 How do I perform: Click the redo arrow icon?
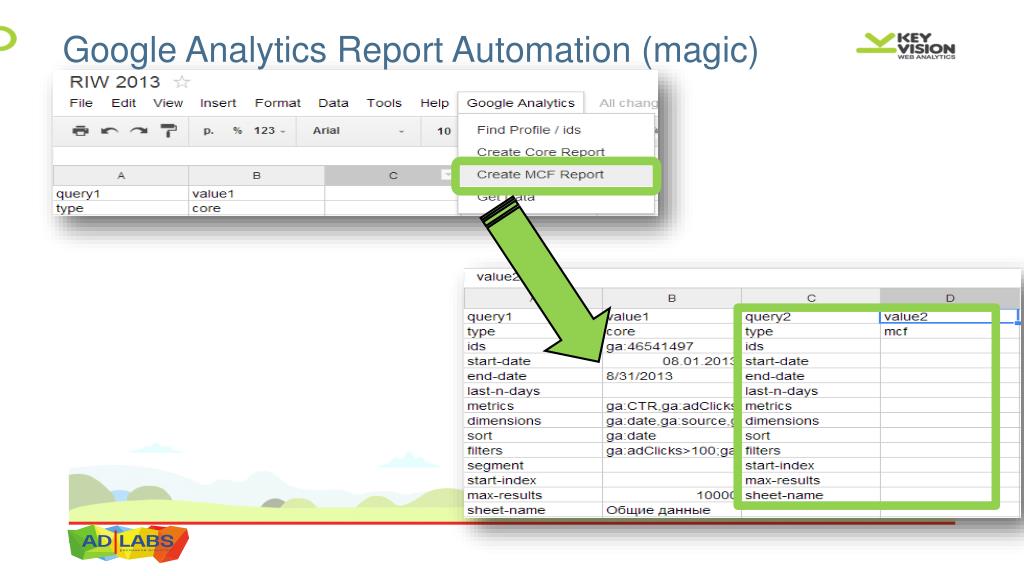[x=138, y=131]
